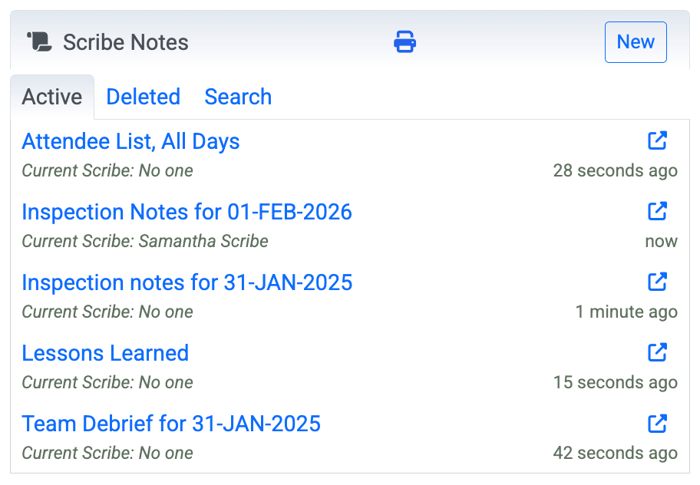Open the Search tab
The height and width of the screenshot is (485, 700).
[238, 97]
